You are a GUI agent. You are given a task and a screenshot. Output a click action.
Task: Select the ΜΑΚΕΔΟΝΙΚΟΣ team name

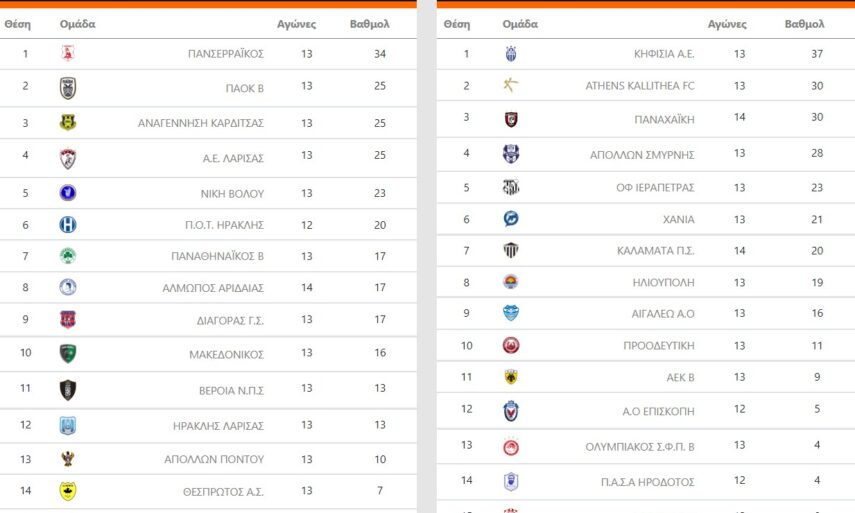pos(226,354)
